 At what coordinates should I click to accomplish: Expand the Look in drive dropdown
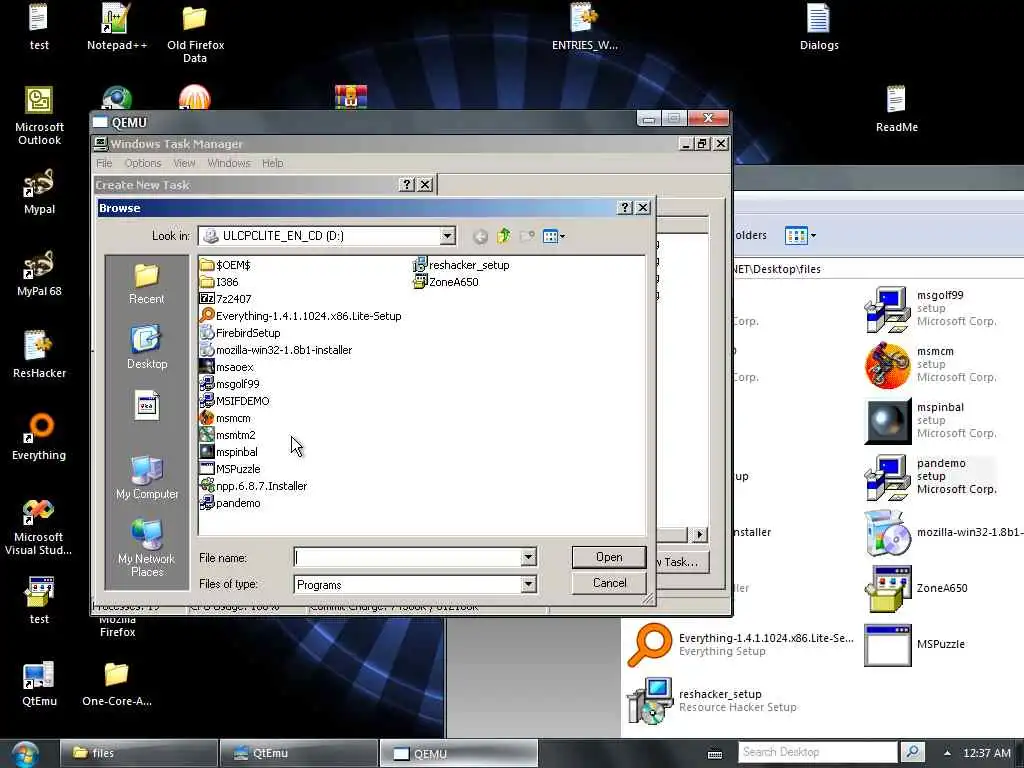pos(447,236)
